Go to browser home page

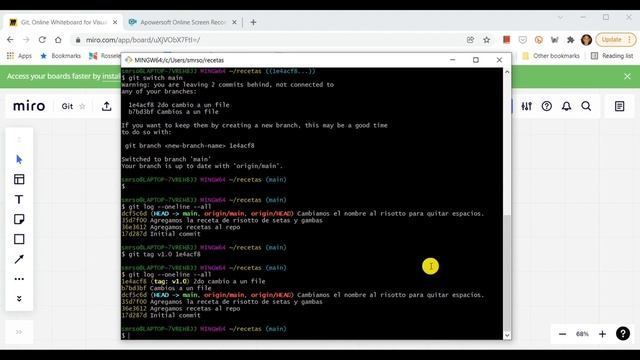58,40
